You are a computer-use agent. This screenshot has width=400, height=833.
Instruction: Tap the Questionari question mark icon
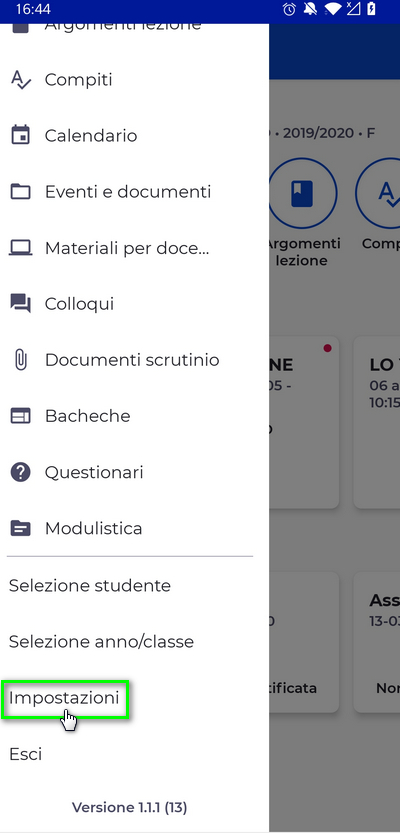point(21,472)
